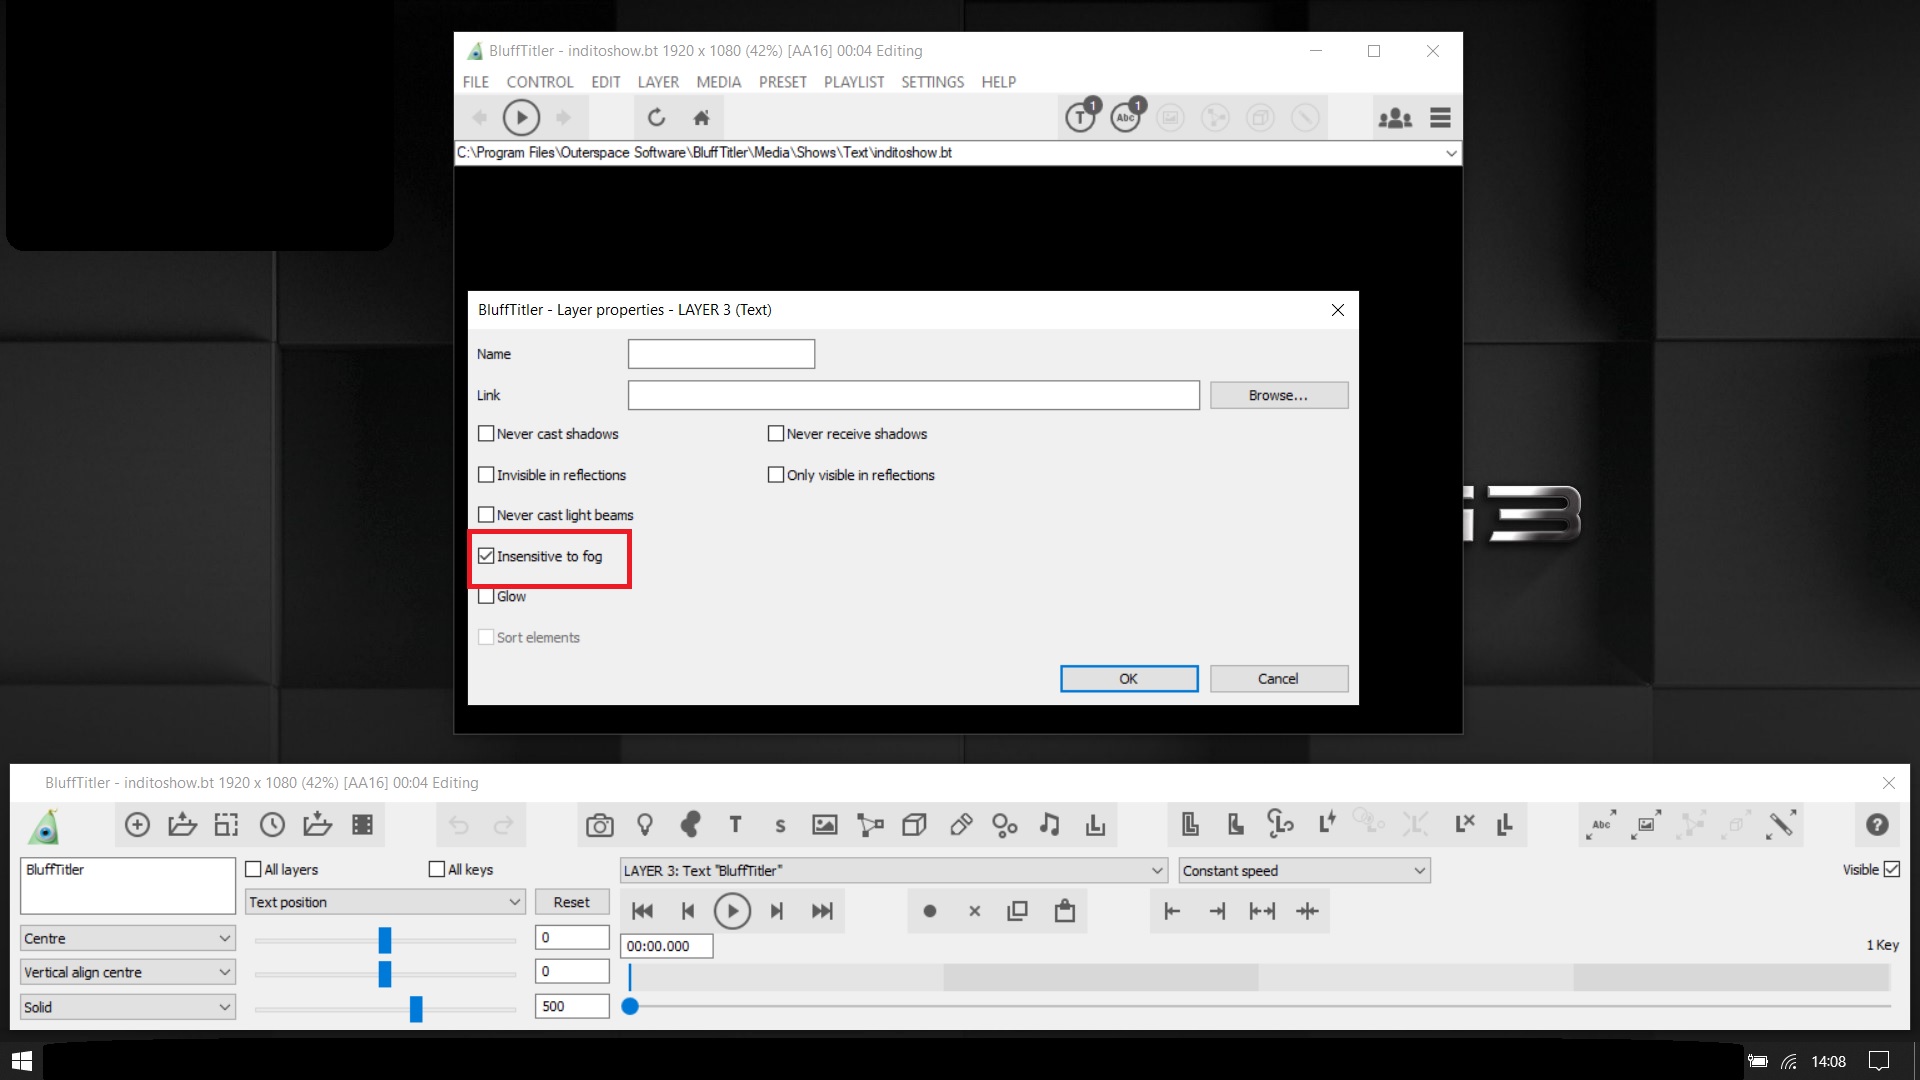Add a picture layer
Viewport: 1920px width, 1080px height.
point(825,825)
